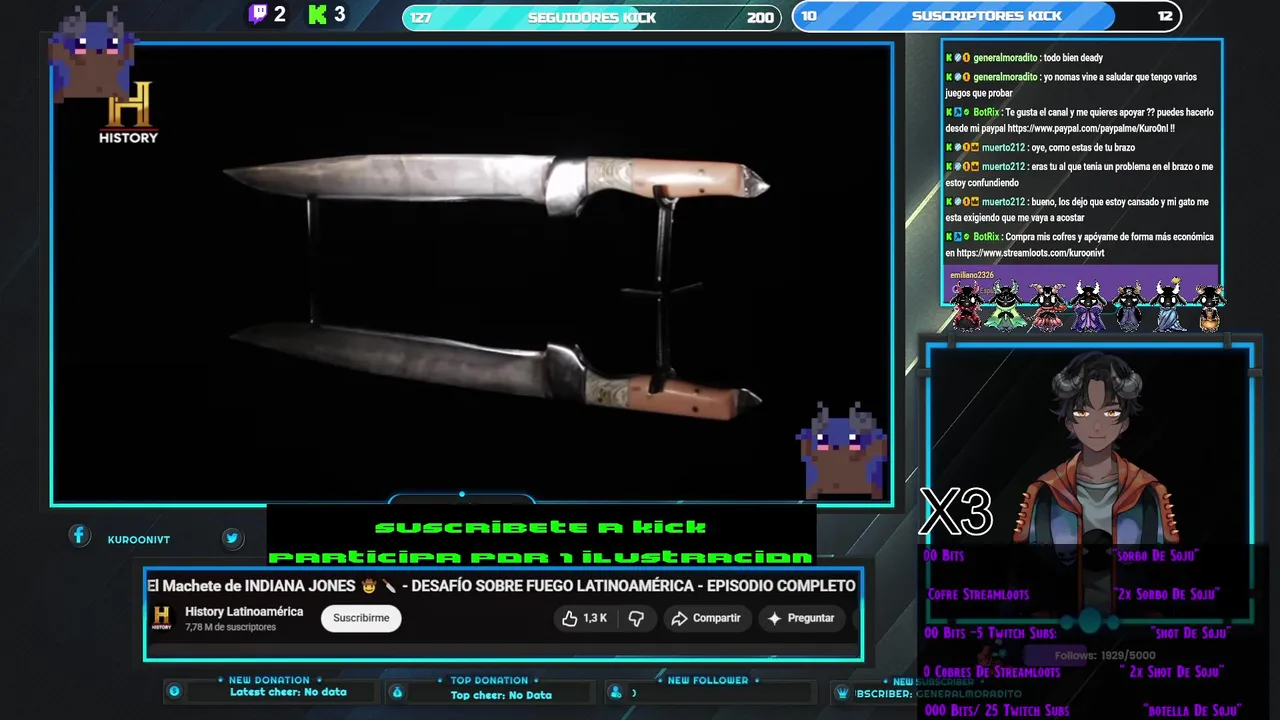Like the video with thumbs-up button

click(584, 618)
